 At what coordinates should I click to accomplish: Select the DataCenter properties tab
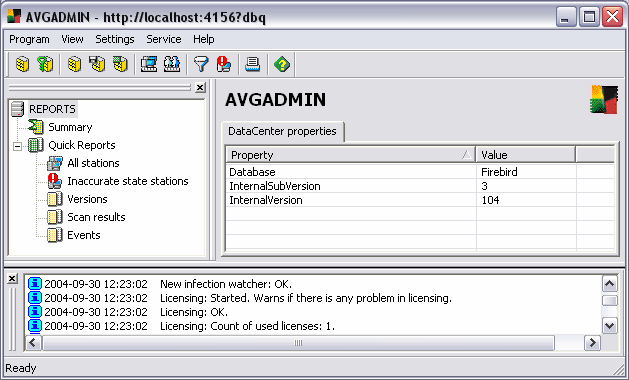click(282, 131)
